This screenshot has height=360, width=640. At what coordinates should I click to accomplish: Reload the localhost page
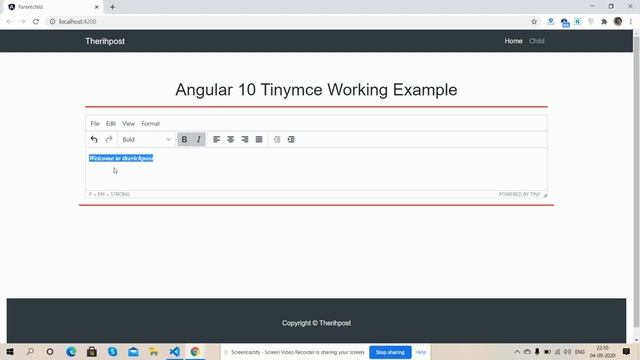click(36, 22)
